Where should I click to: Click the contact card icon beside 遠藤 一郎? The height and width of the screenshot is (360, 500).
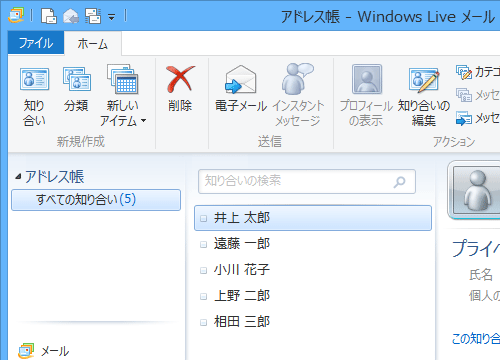pyautogui.click(x=203, y=245)
